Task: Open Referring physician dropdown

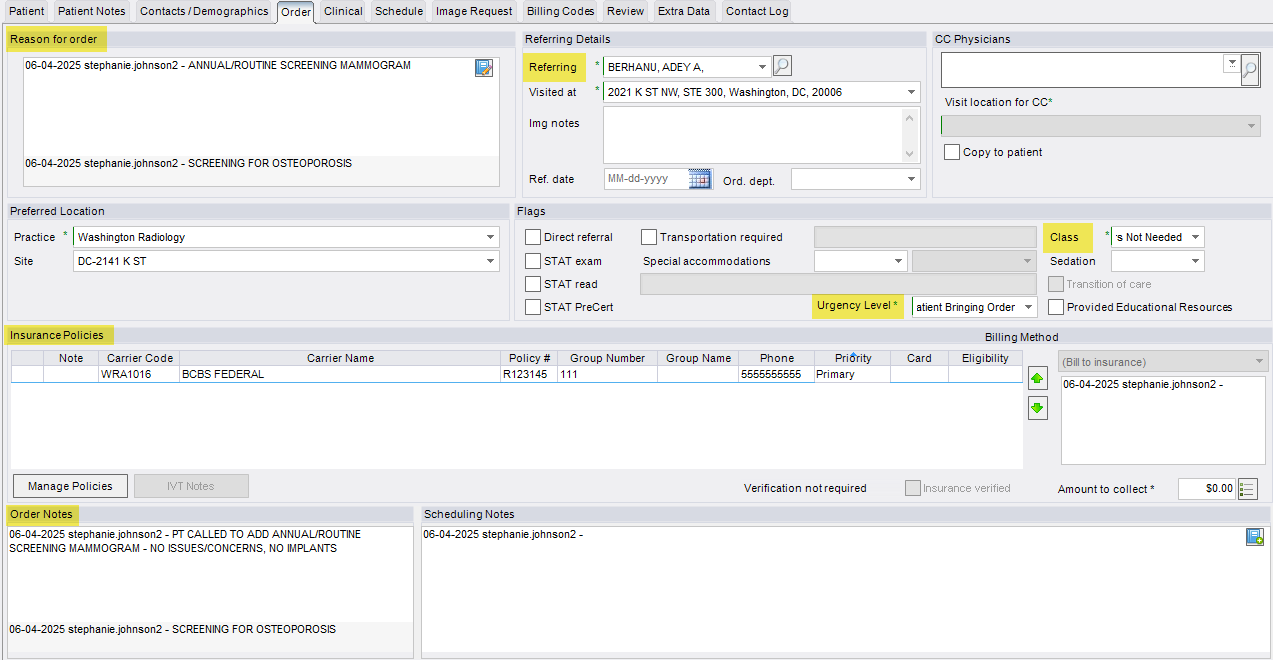Action: [x=763, y=67]
